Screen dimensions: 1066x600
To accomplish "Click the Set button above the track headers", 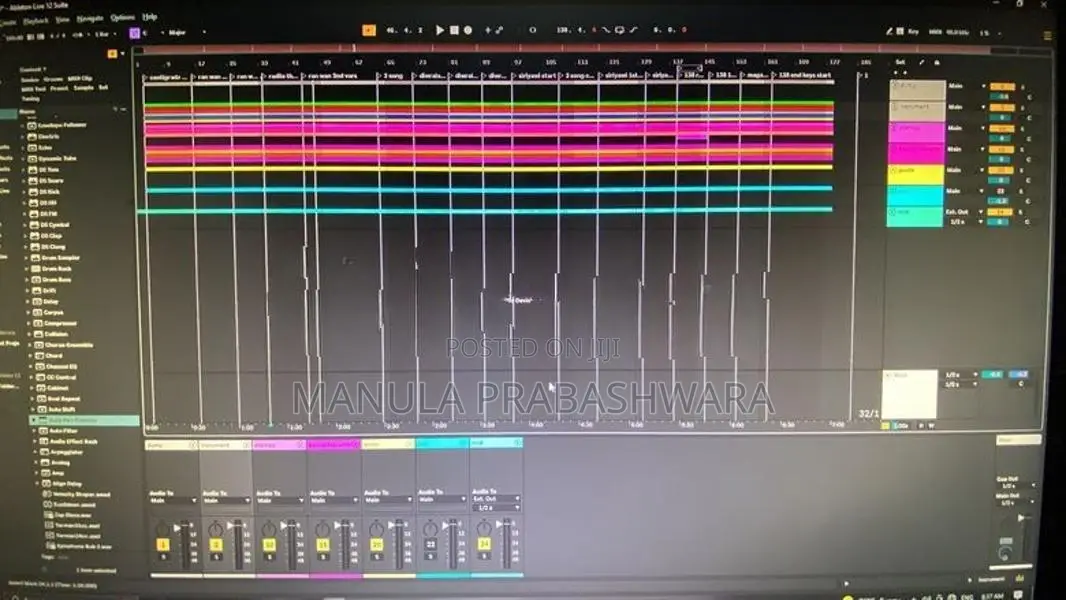I will coord(900,63).
